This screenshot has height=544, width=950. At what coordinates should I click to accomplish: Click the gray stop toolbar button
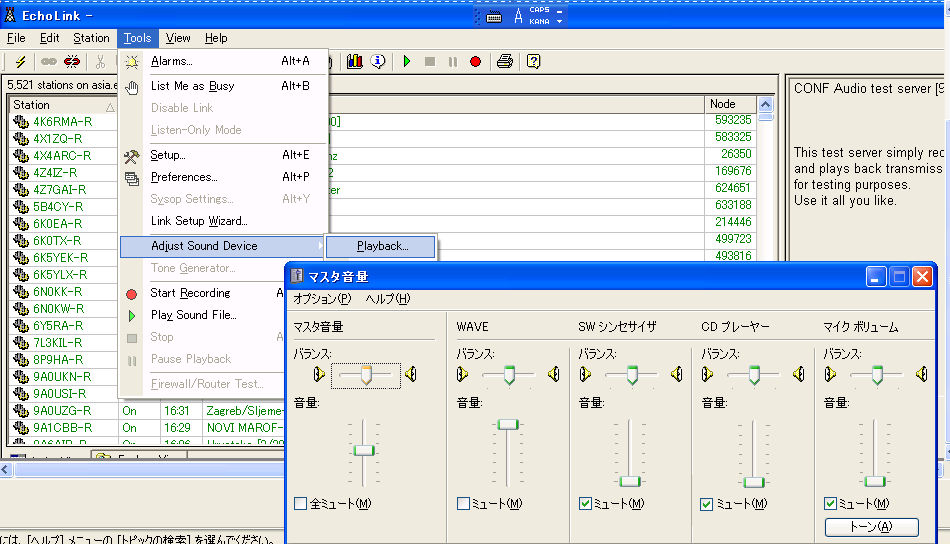coord(430,61)
